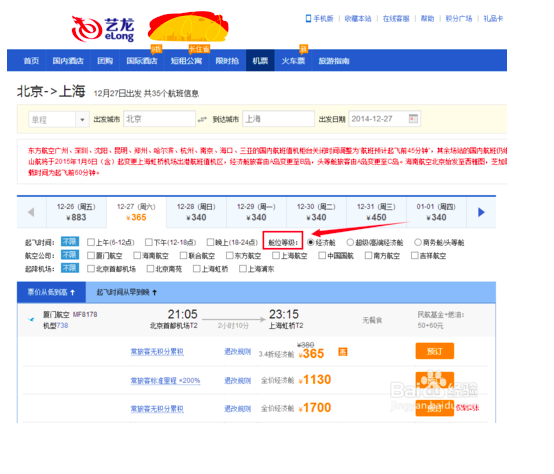The image size is (554, 474).
Task: Click the 礼品卡 top link
Action: coord(493,18)
